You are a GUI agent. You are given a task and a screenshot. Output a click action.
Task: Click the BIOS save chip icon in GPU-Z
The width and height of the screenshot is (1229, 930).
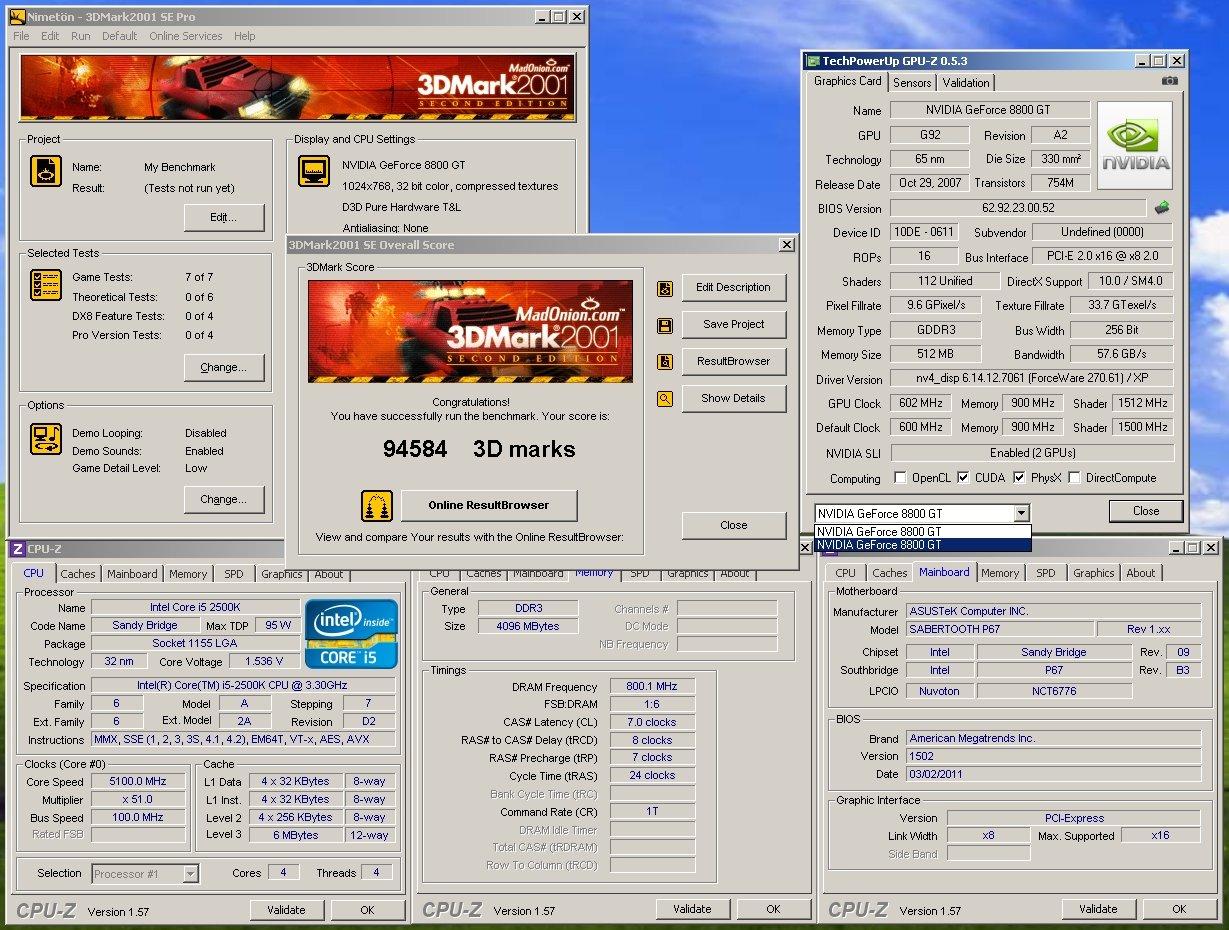pyautogui.click(x=1161, y=208)
